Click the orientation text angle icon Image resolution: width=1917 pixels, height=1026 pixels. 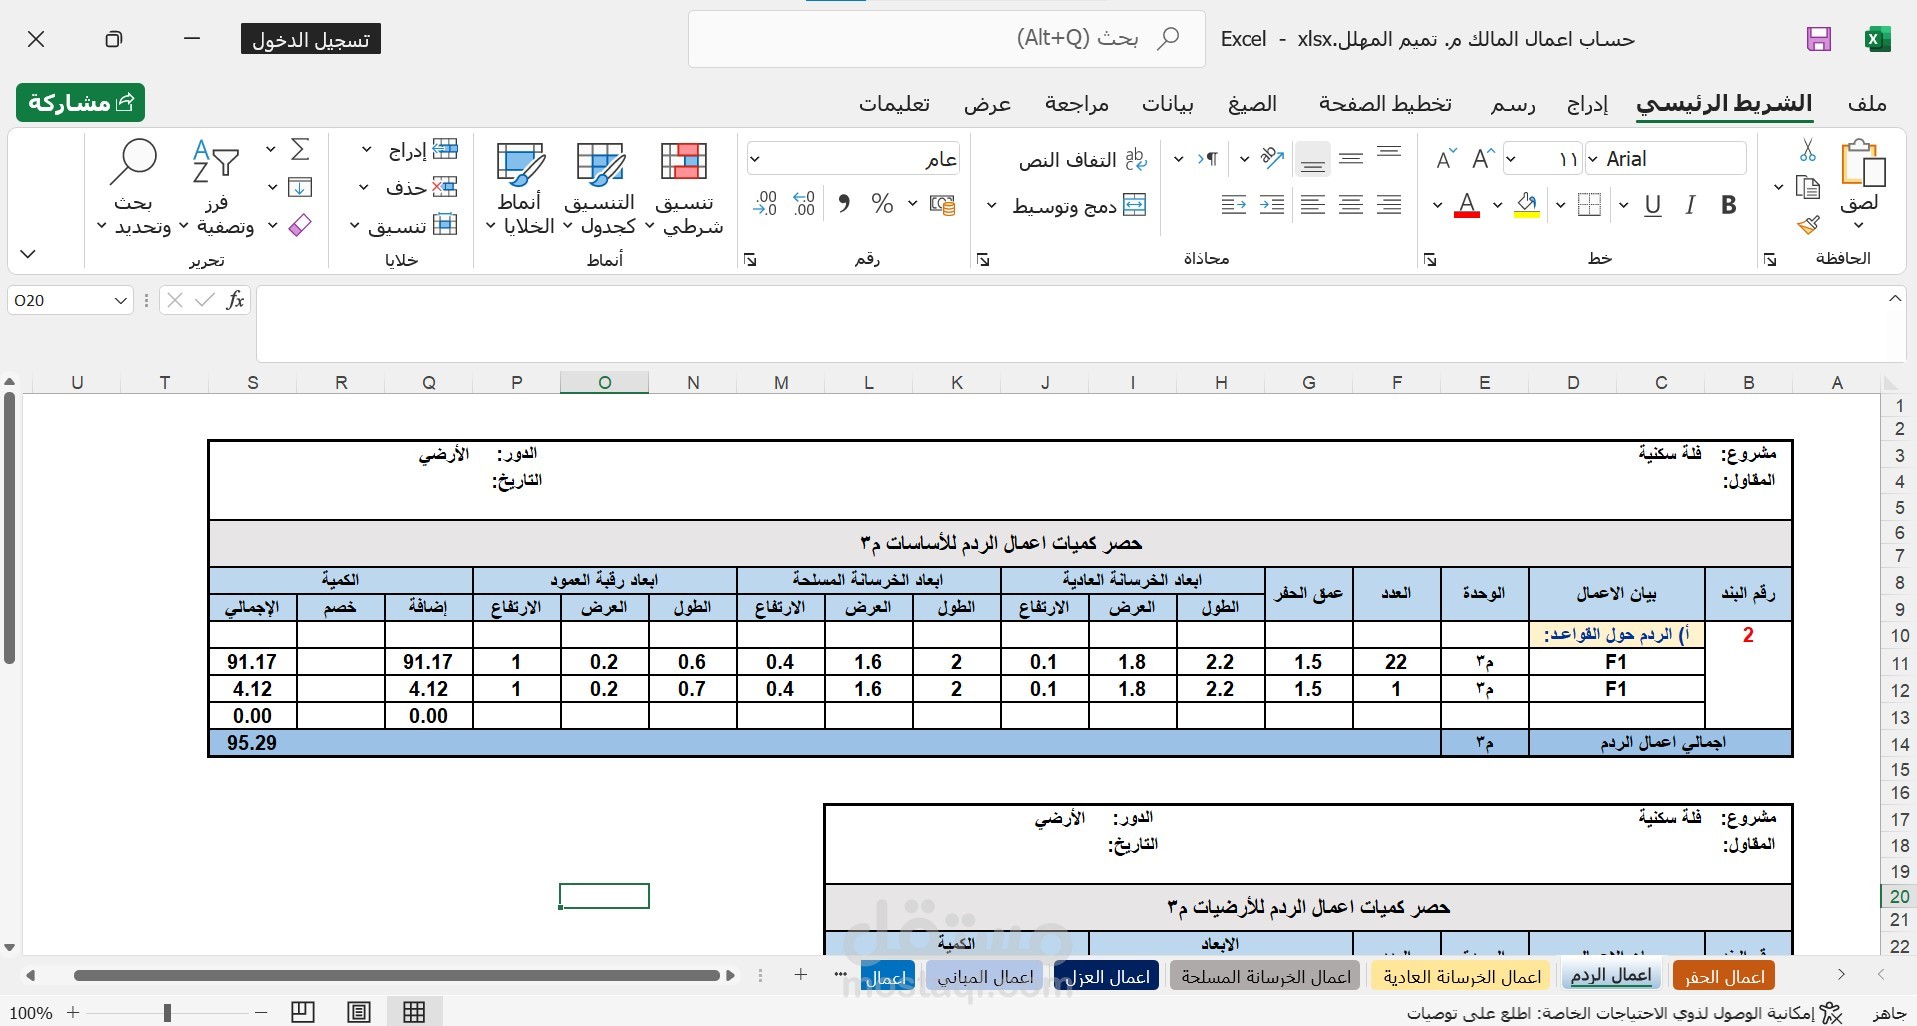pyautogui.click(x=1272, y=158)
